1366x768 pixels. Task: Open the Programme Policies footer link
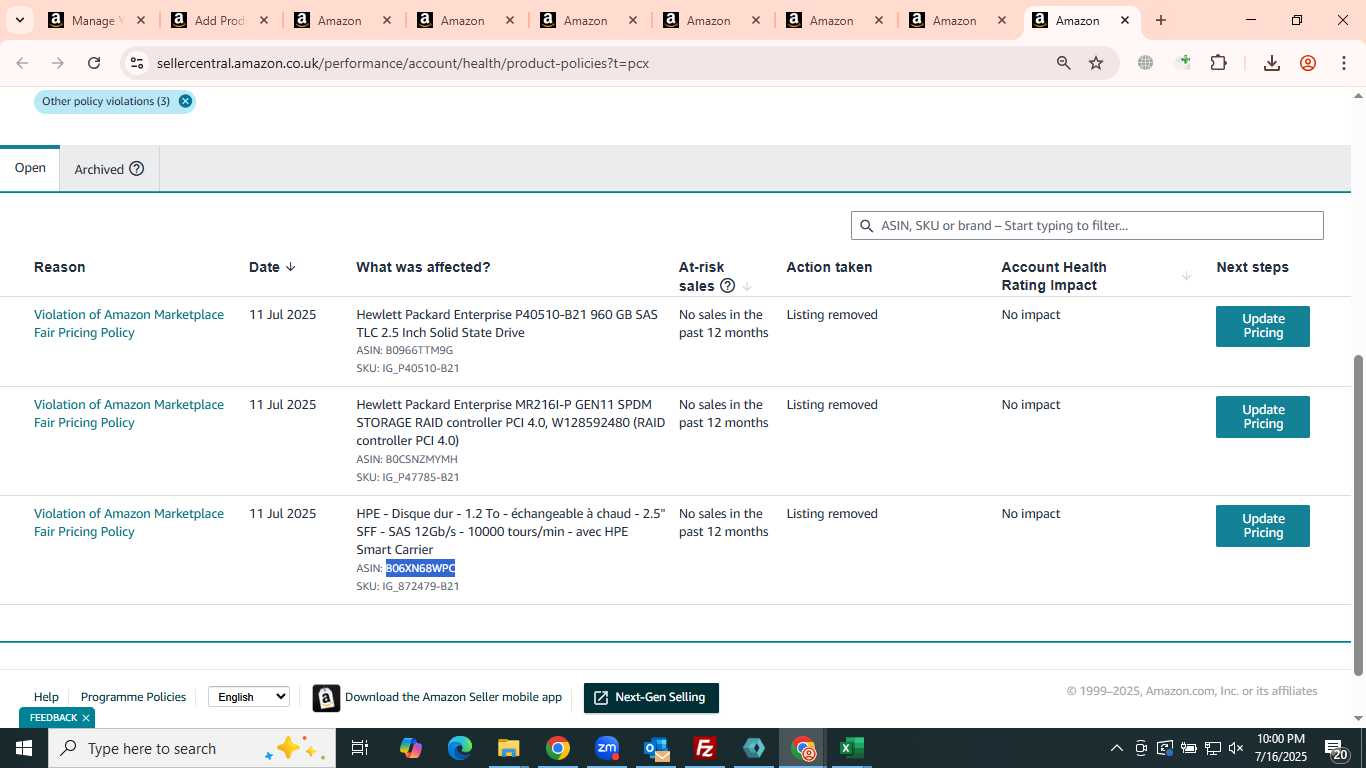tap(133, 697)
